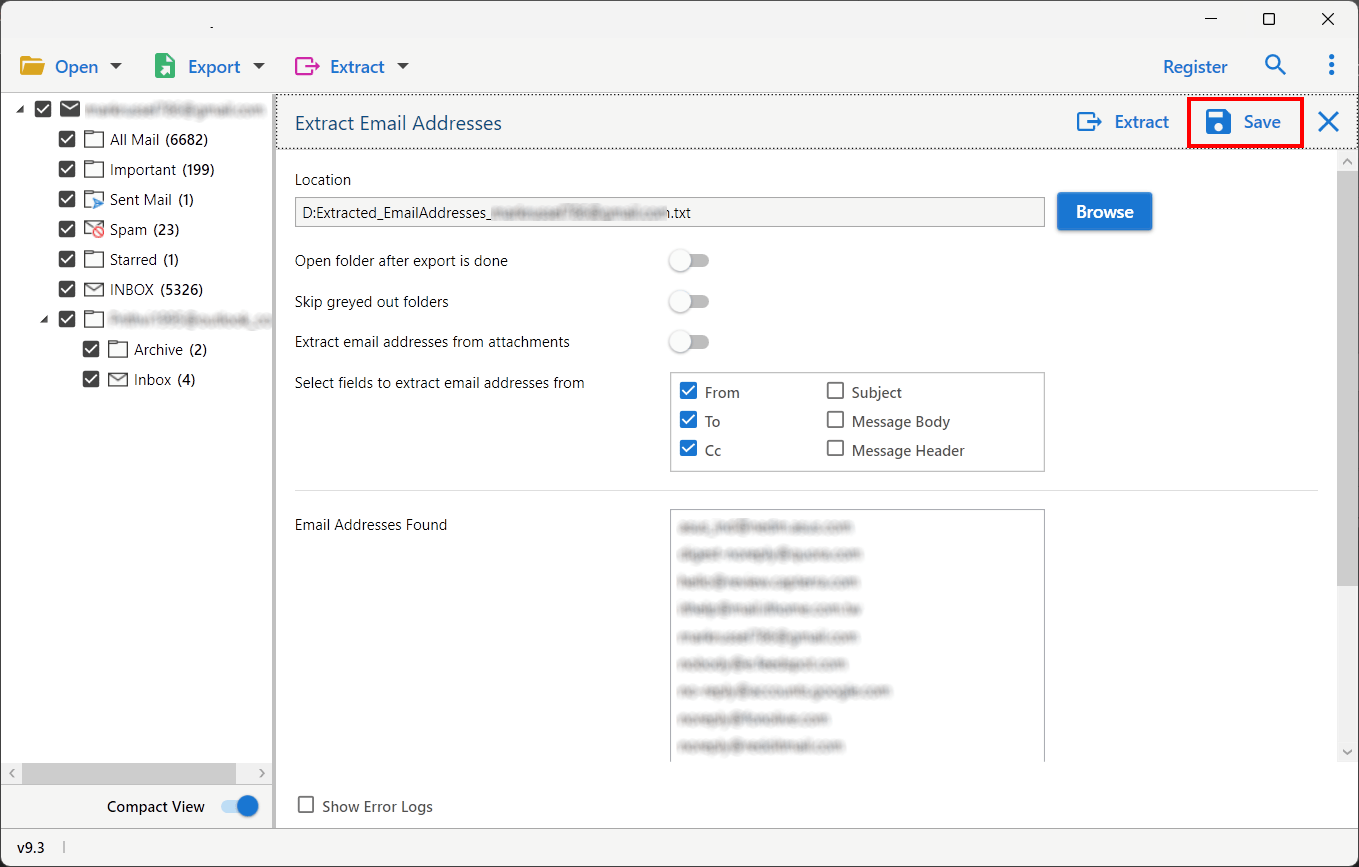1359x867 pixels.
Task: Click the Register link
Action: click(1195, 67)
